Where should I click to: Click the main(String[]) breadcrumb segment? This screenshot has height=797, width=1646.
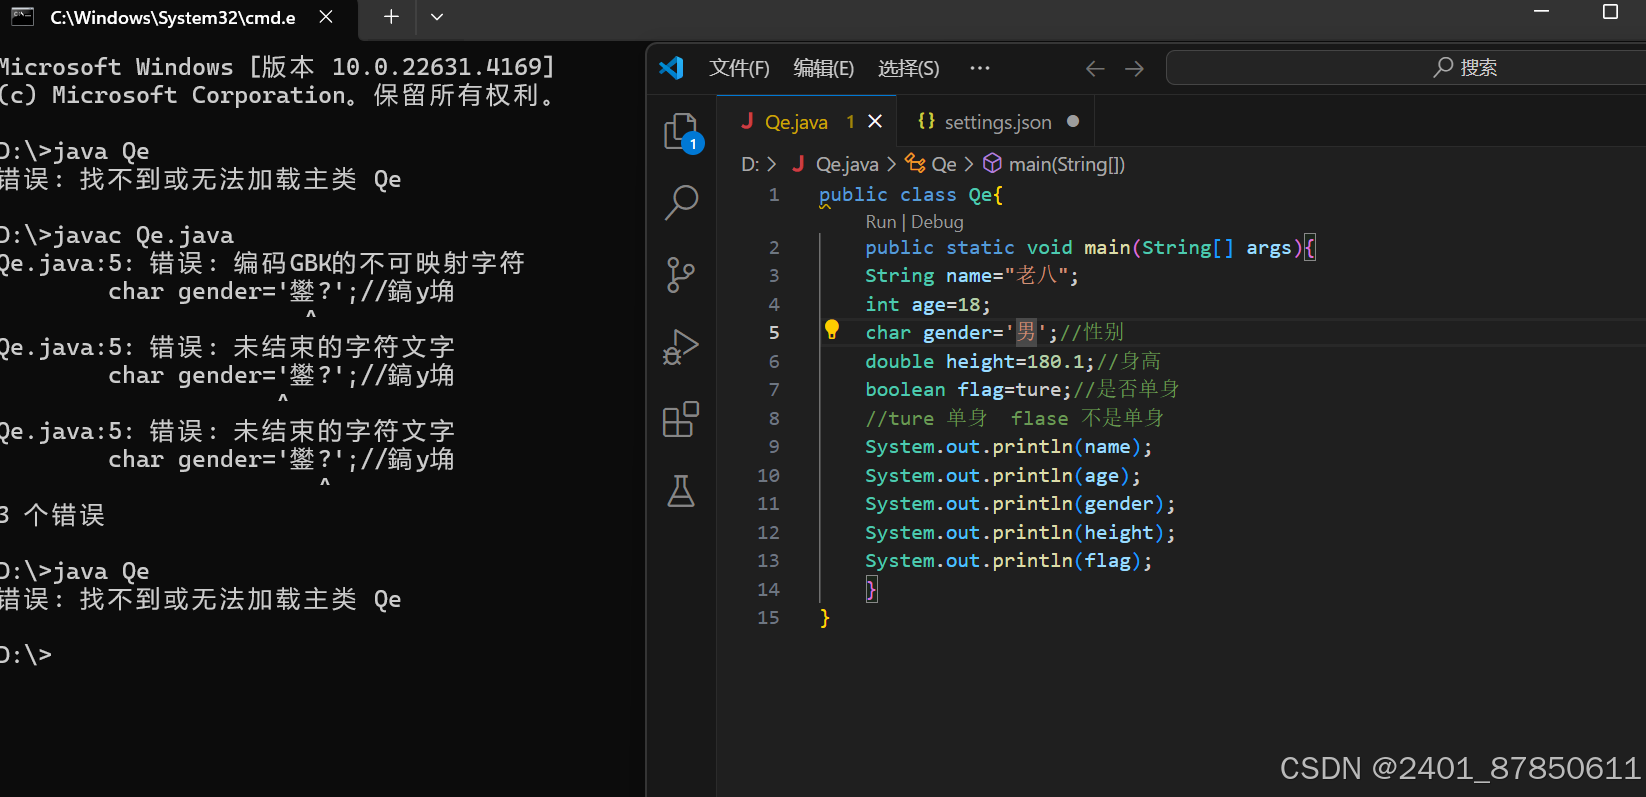click(x=1054, y=164)
